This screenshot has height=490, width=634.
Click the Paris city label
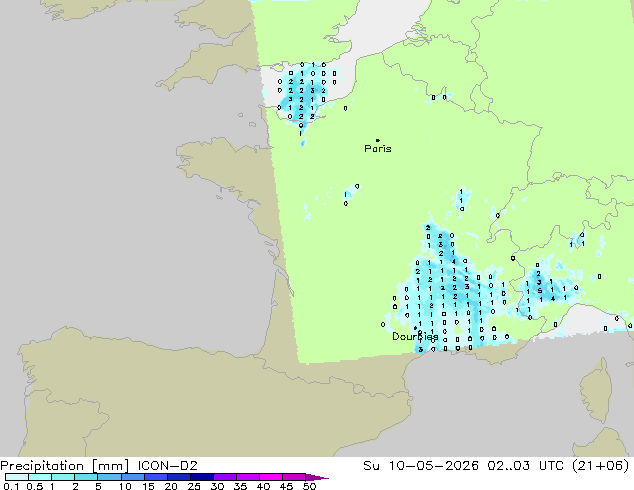[x=378, y=149]
